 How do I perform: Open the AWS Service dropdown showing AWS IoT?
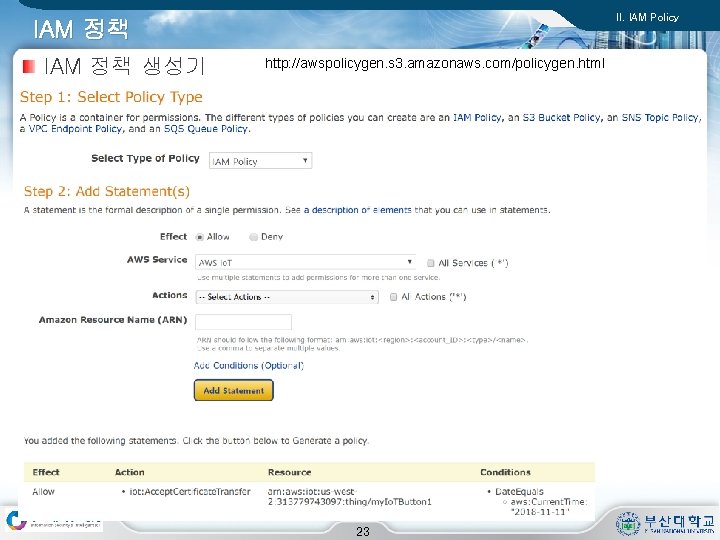pos(305,262)
